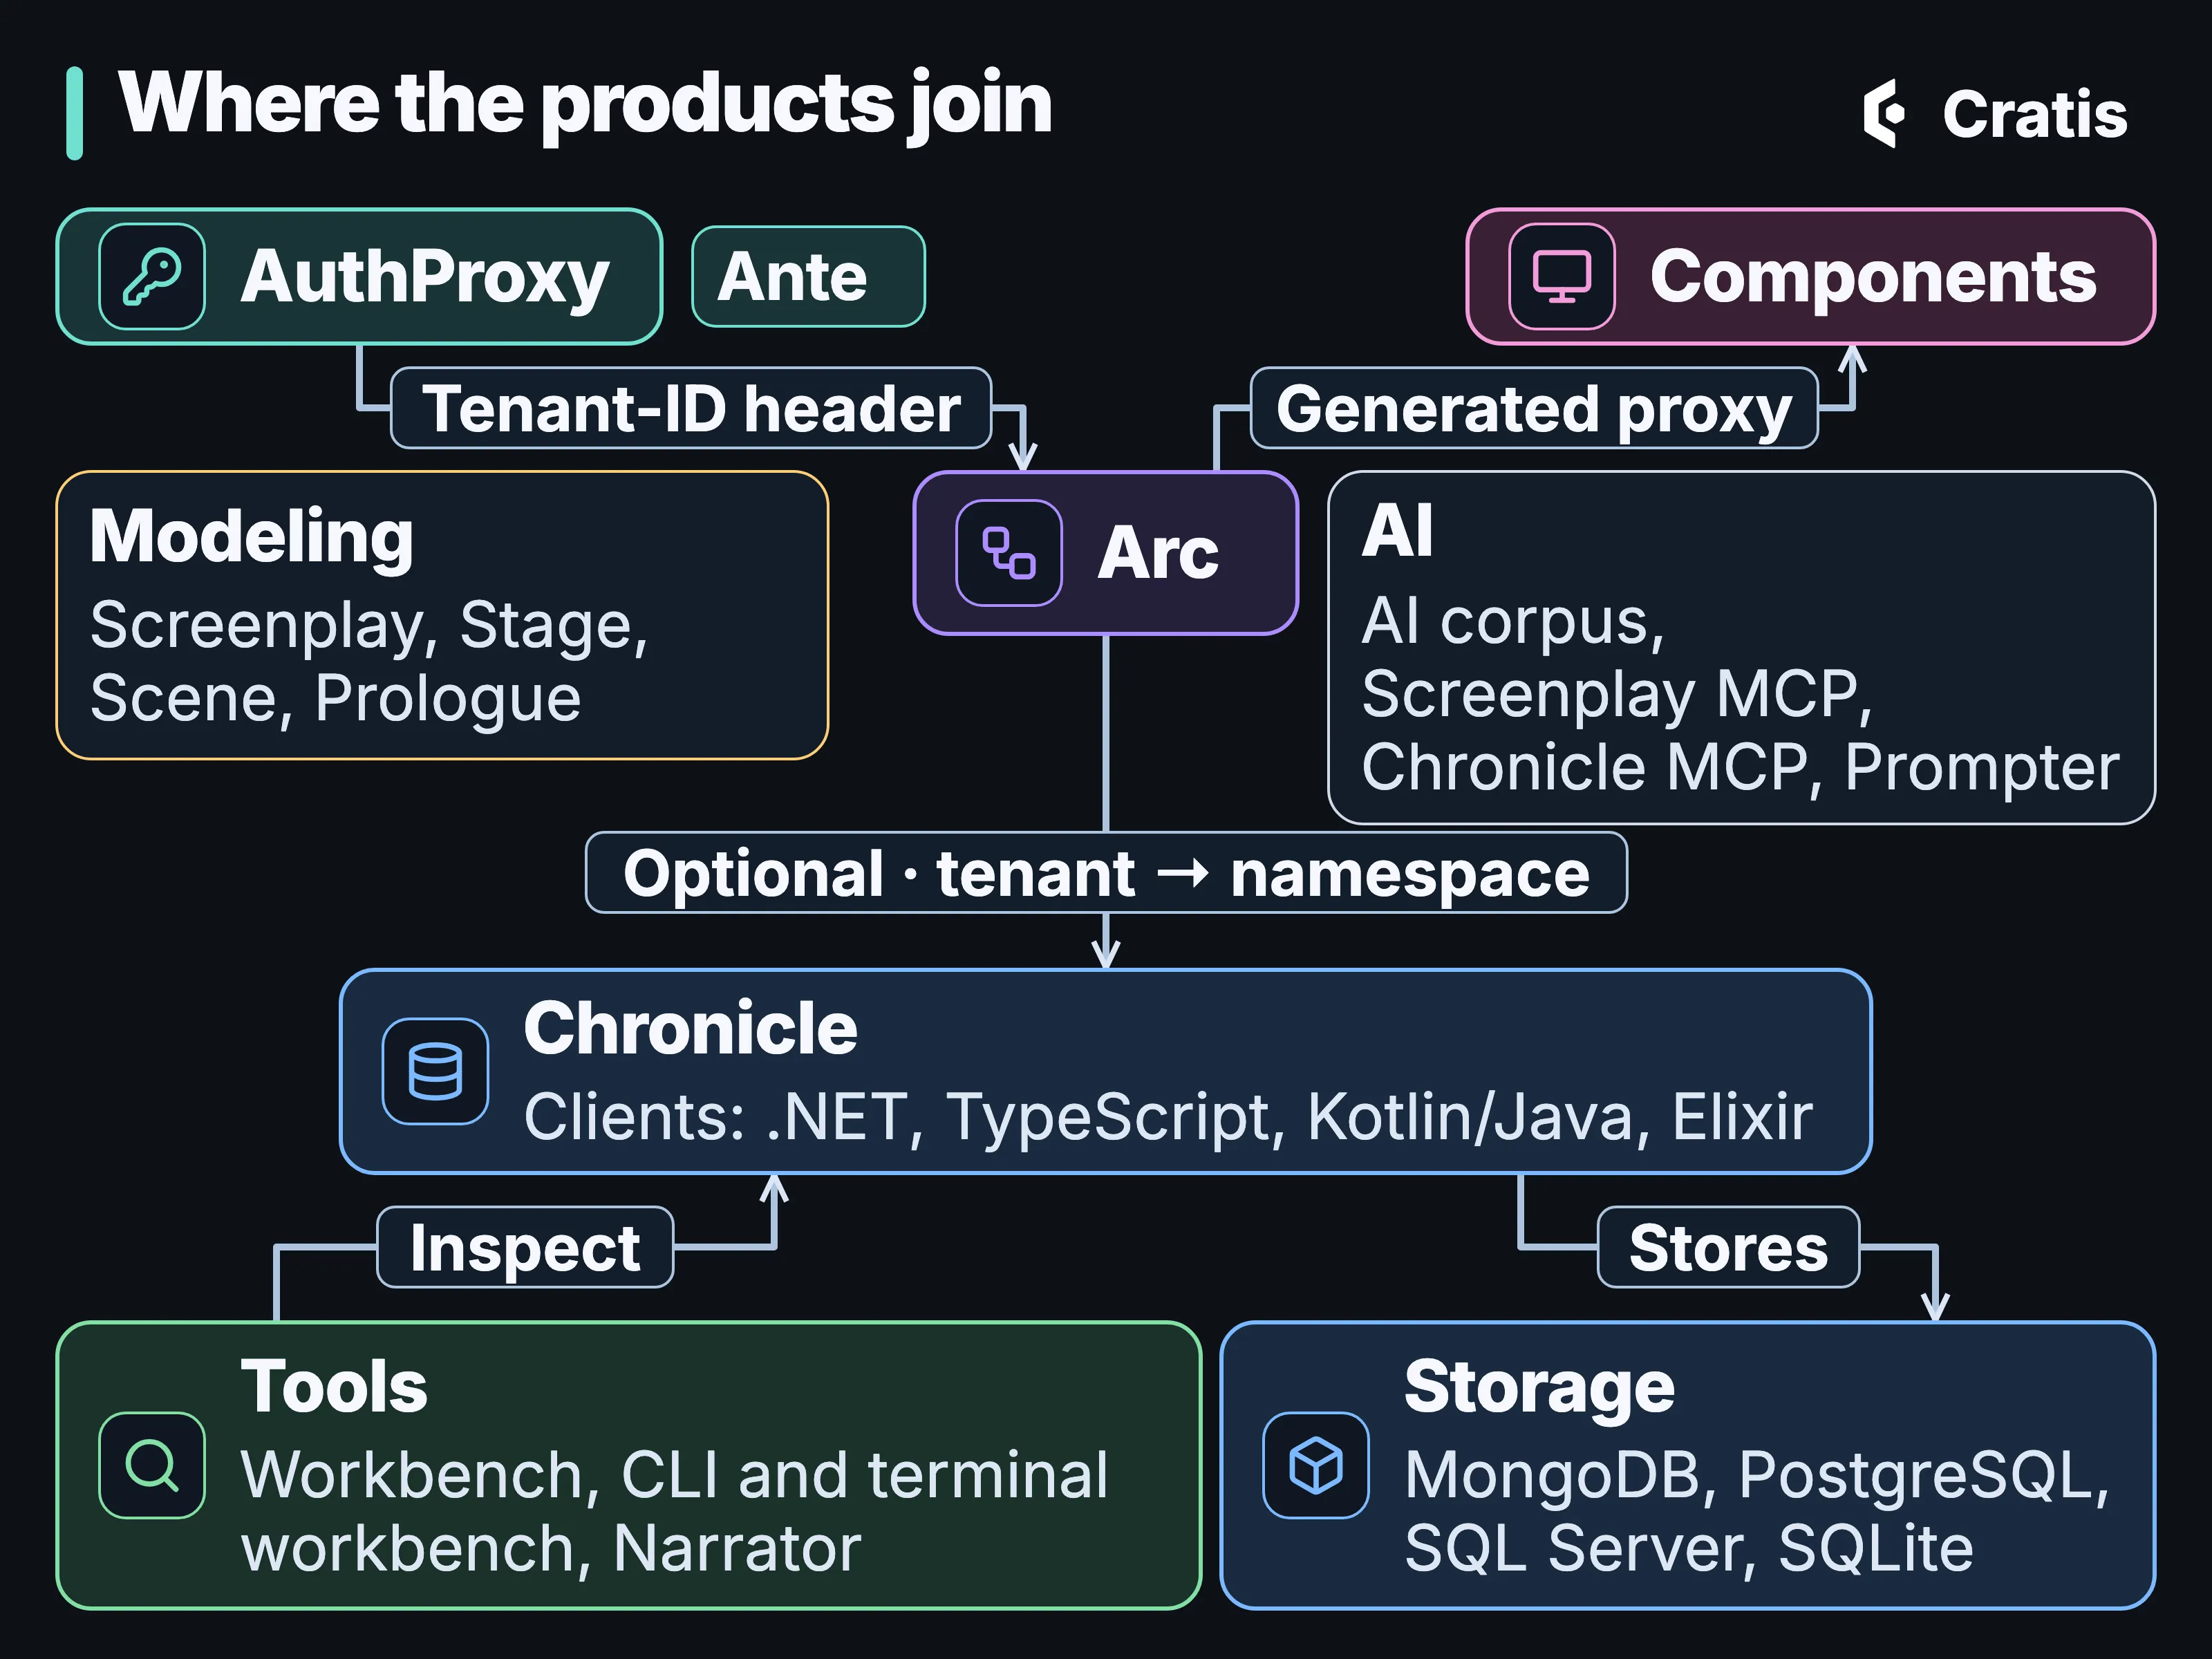Click the Stores connector label
Screen dimensions: 2212x1659
click(x=1728, y=1247)
